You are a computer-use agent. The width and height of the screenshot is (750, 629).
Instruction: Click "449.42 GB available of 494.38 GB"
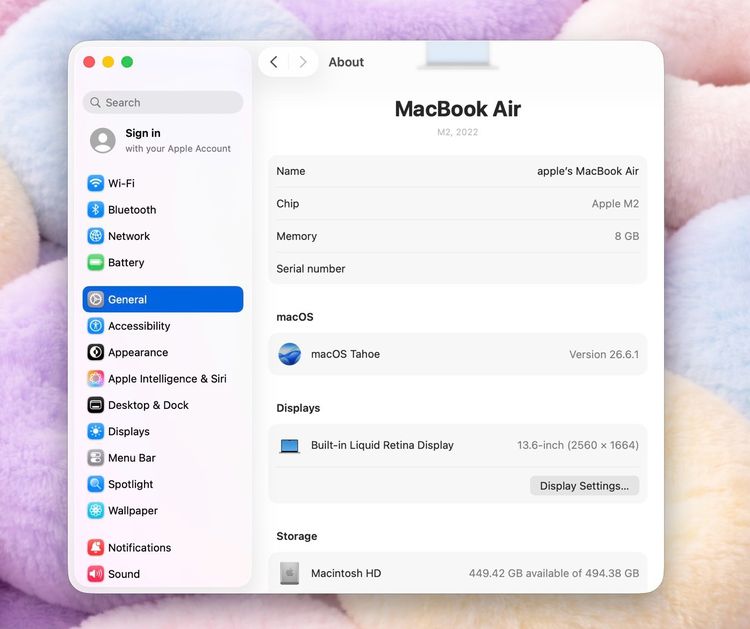tap(554, 573)
